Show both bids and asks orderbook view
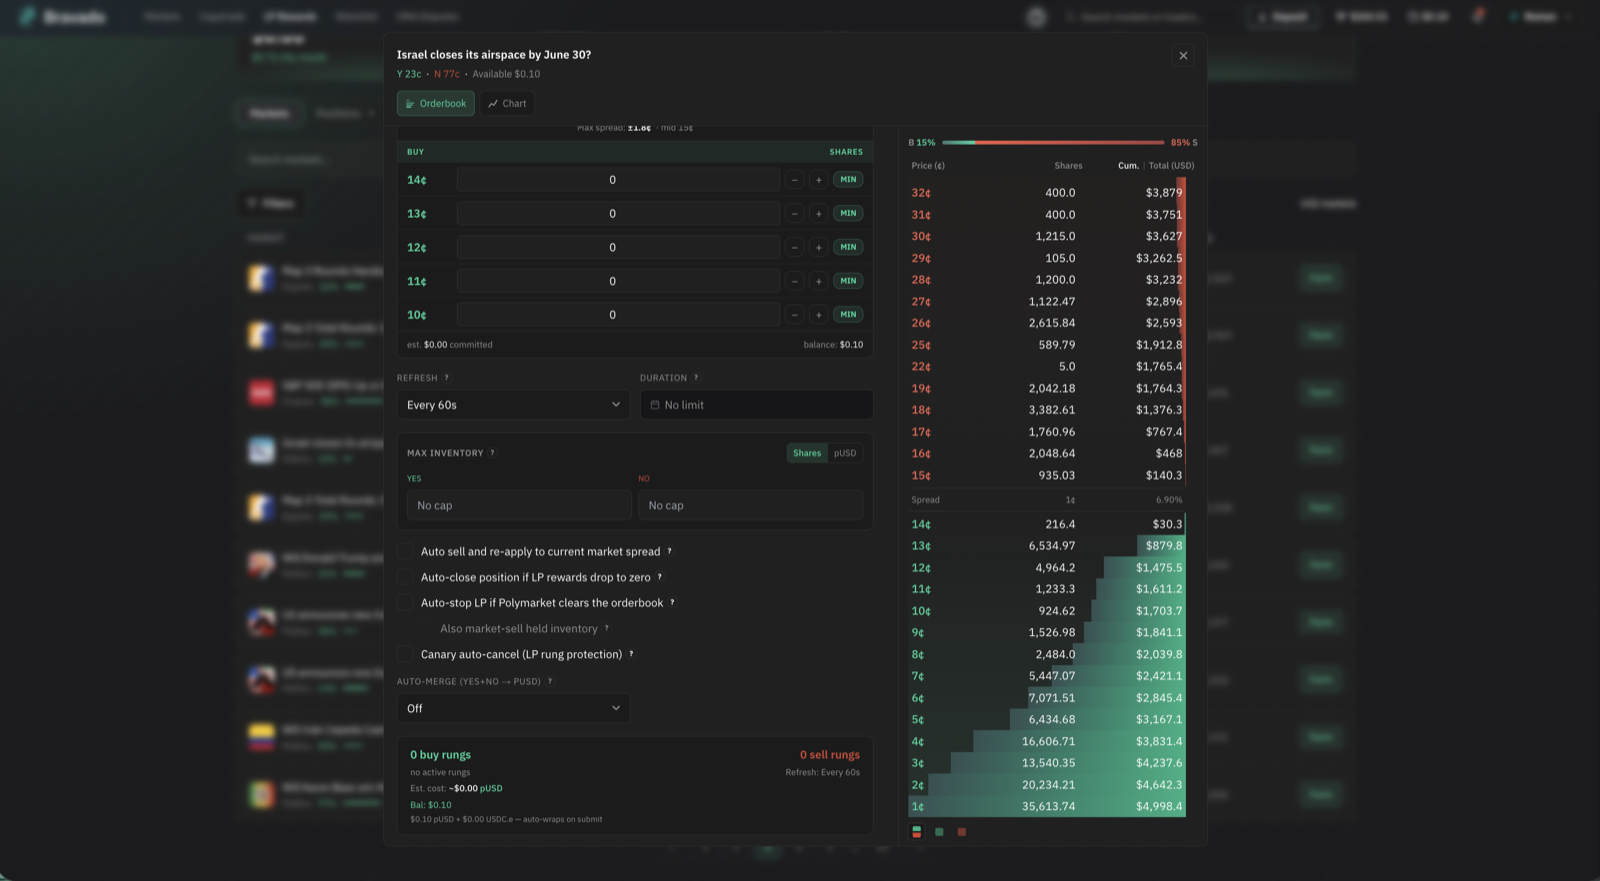Image resolution: width=1600 pixels, height=881 pixels. 917,832
